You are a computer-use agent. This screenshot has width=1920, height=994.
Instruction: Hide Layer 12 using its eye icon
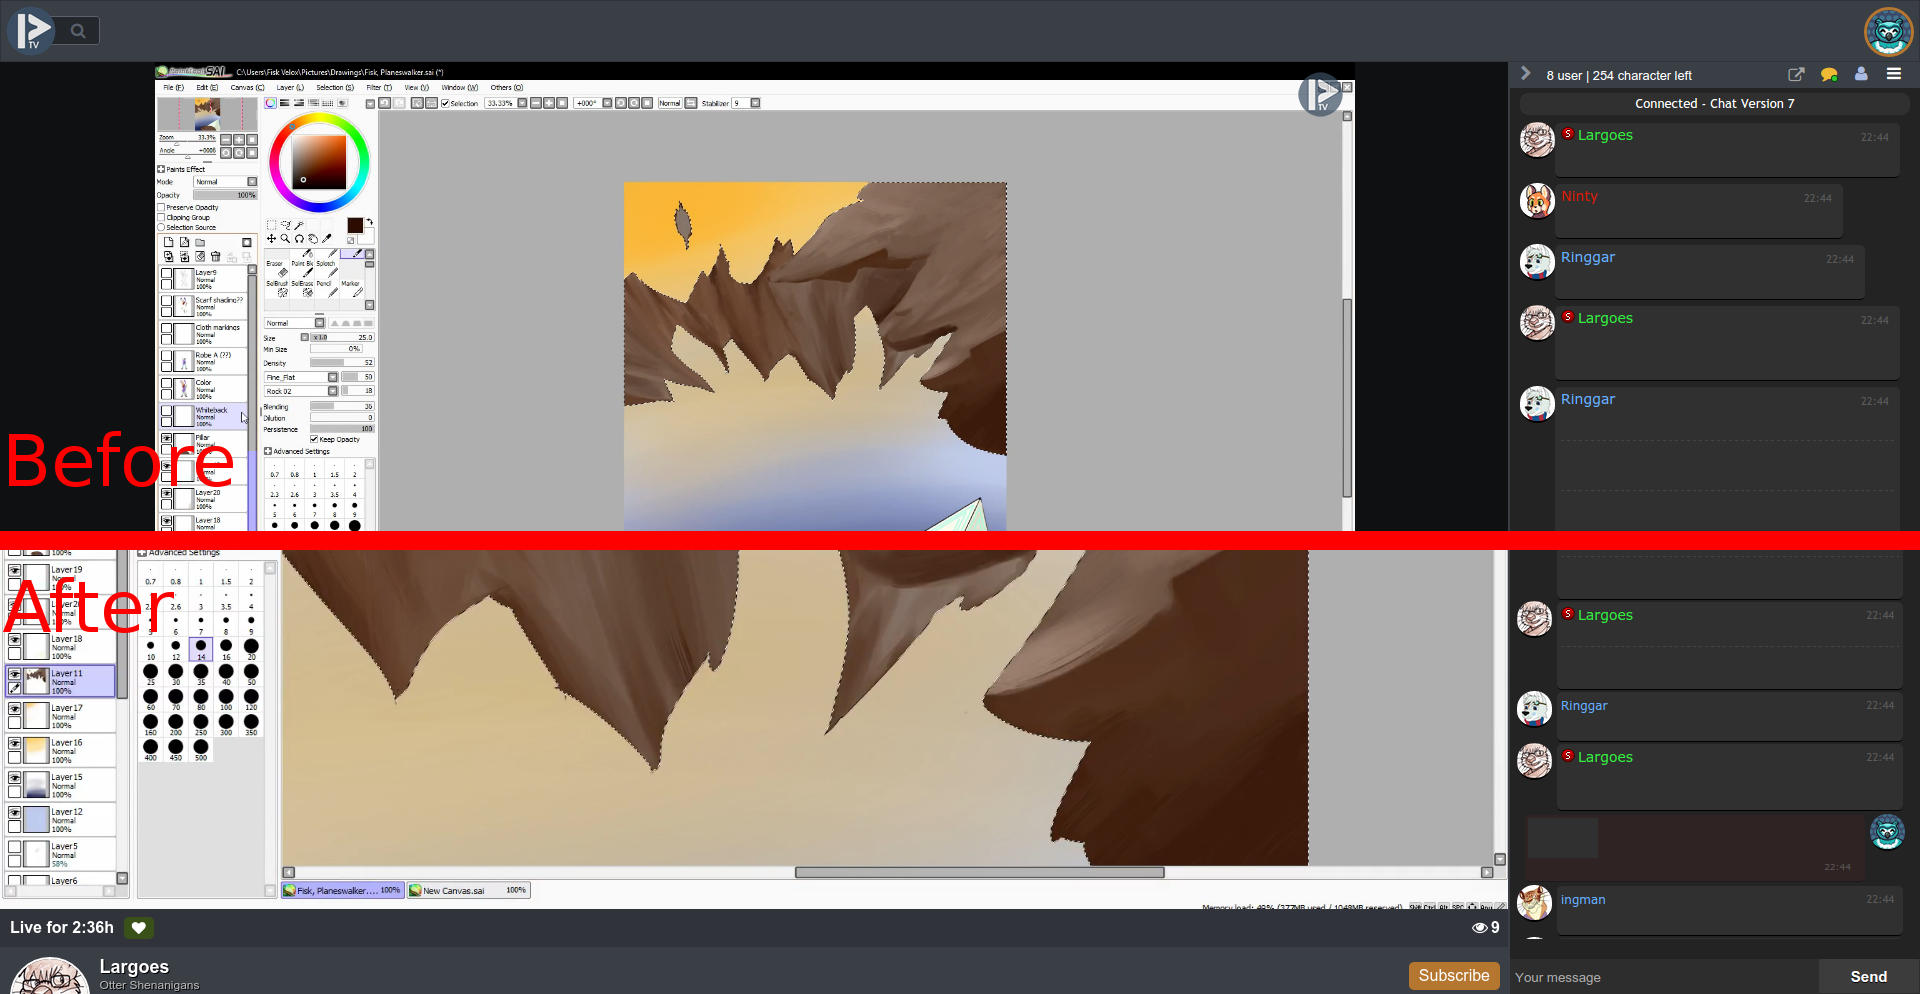point(14,812)
